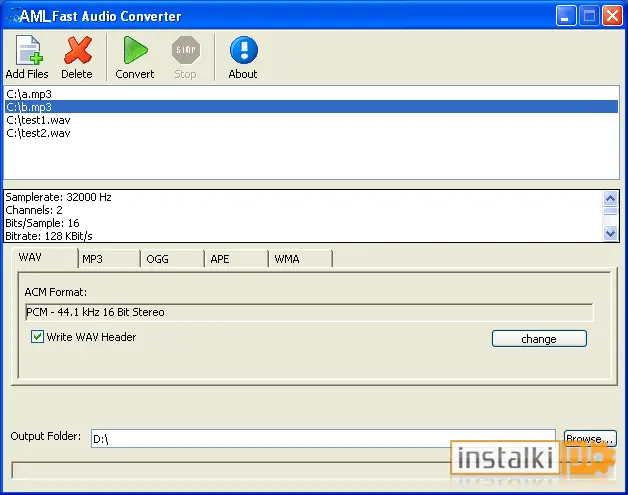Click the app icon in the title bar
This screenshot has width=628, height=495.
[12, 16]
